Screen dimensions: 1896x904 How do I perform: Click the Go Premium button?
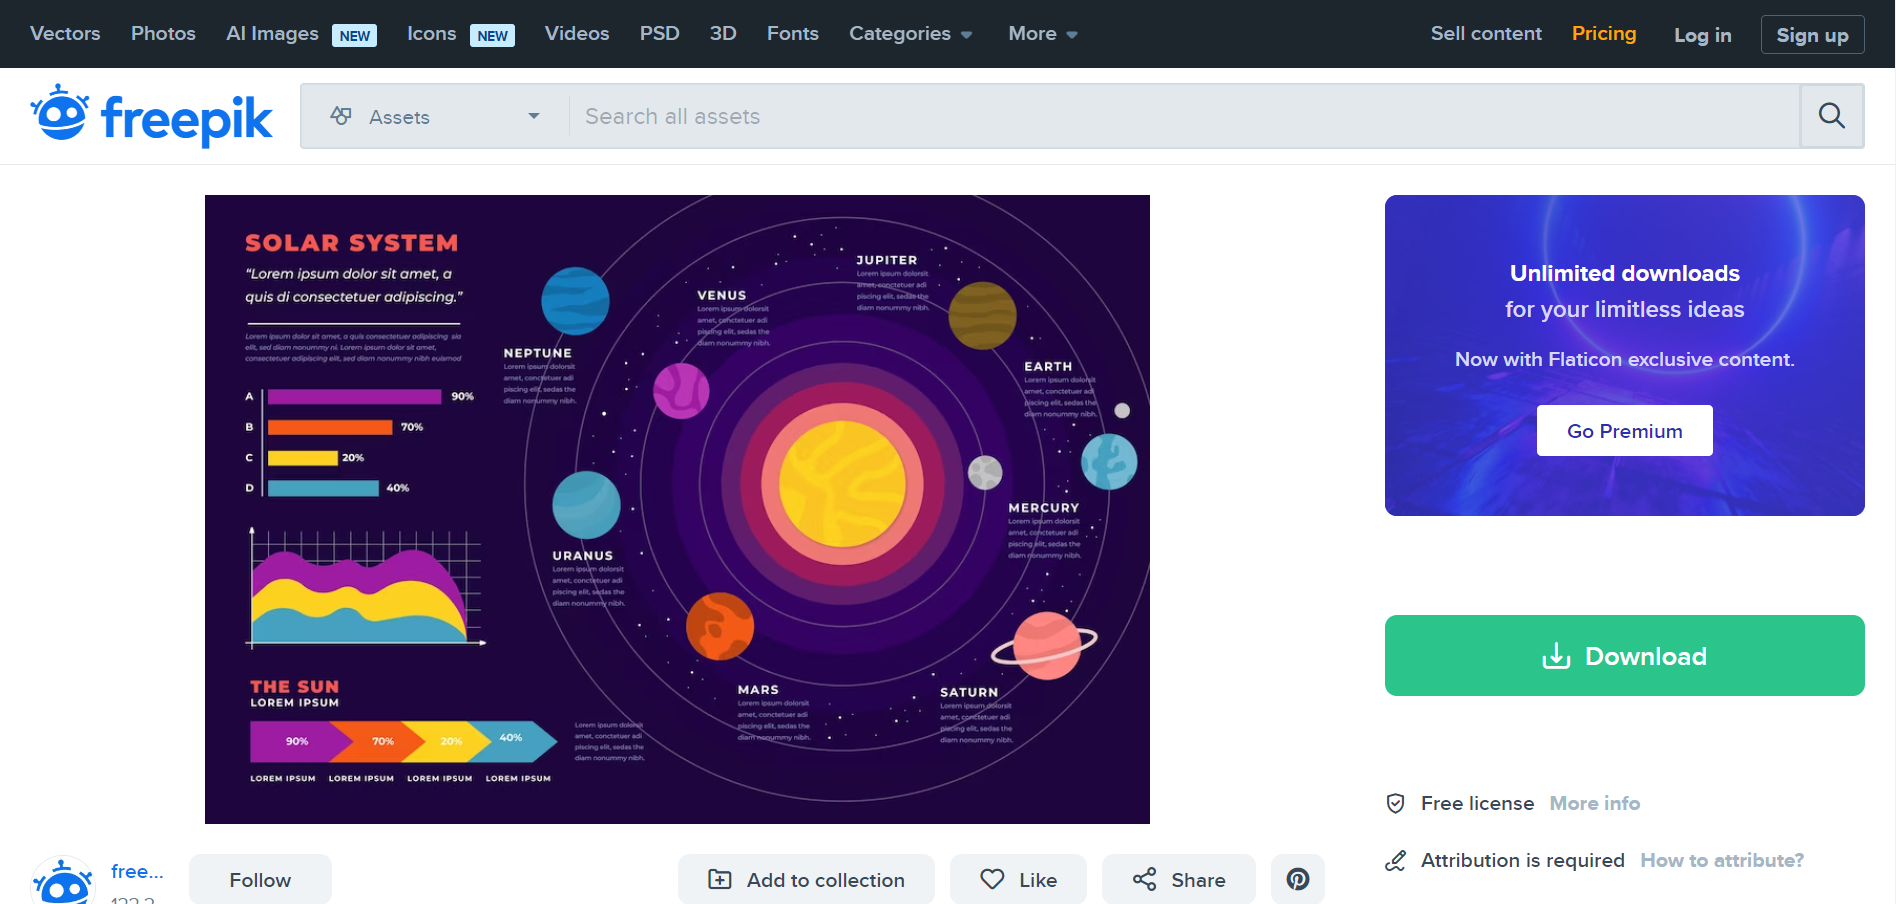pos(1624,431)
